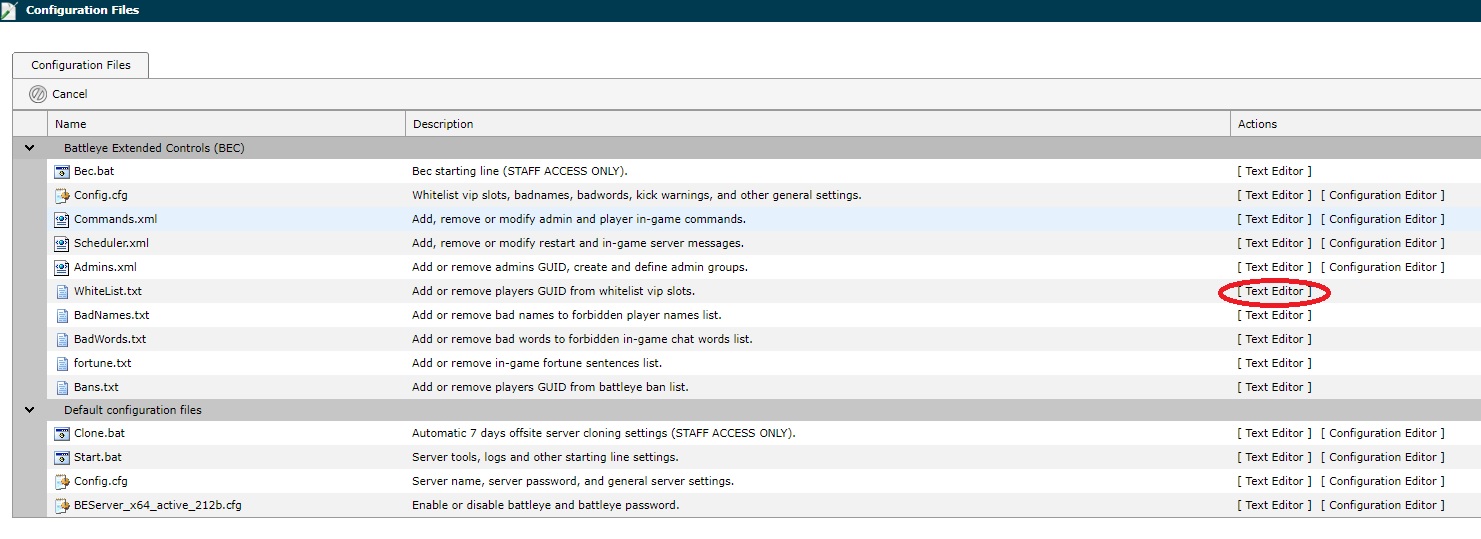Viewport: 1481px width, 539px height.
Task: Open Configuration Editor for Commands.xml
Action: pyautogui.click(x=1382, y=219)
